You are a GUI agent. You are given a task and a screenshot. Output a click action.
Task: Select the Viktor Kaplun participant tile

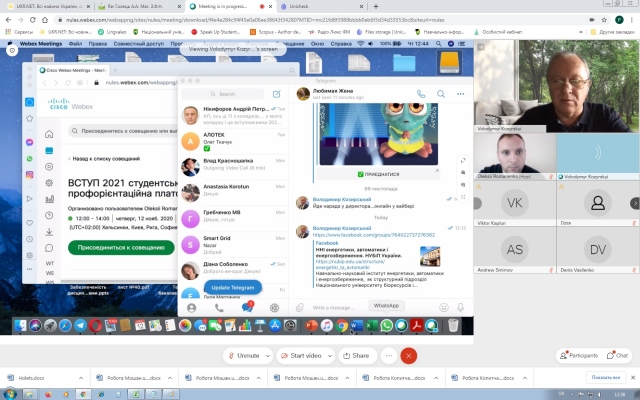514,203
